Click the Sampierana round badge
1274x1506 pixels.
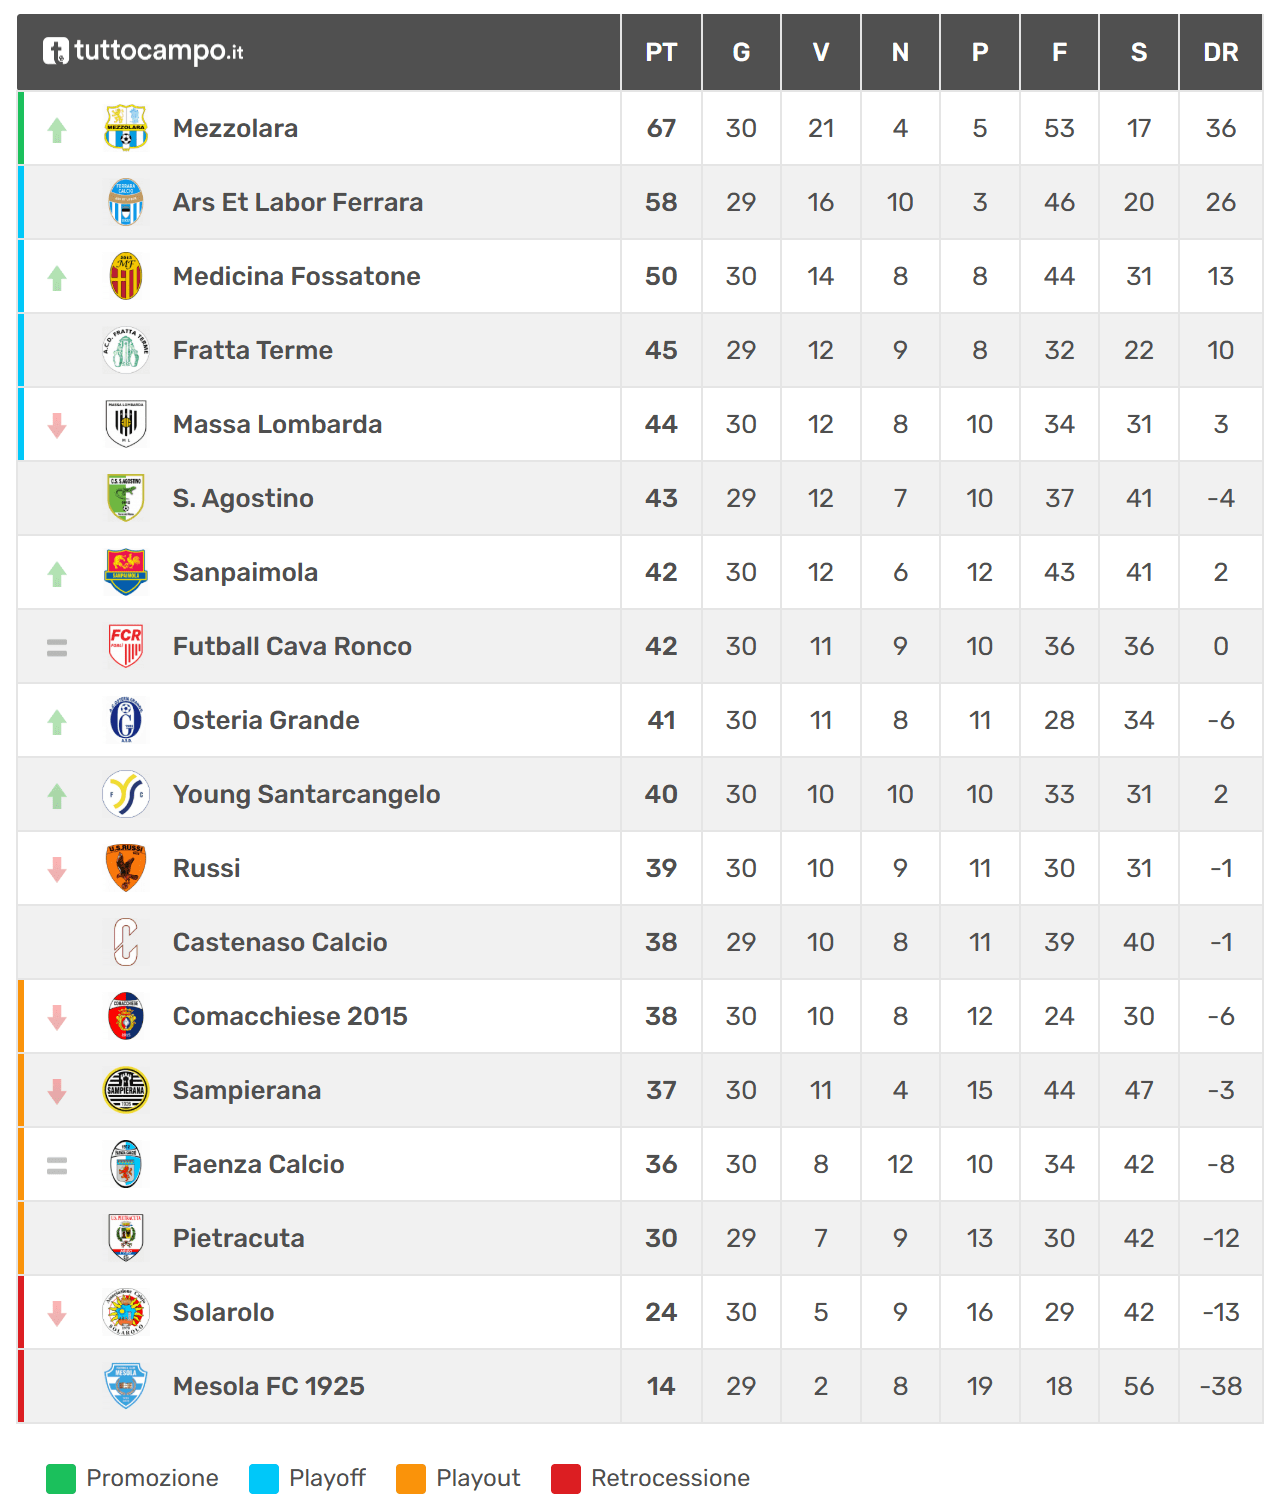click(126, 1090)
